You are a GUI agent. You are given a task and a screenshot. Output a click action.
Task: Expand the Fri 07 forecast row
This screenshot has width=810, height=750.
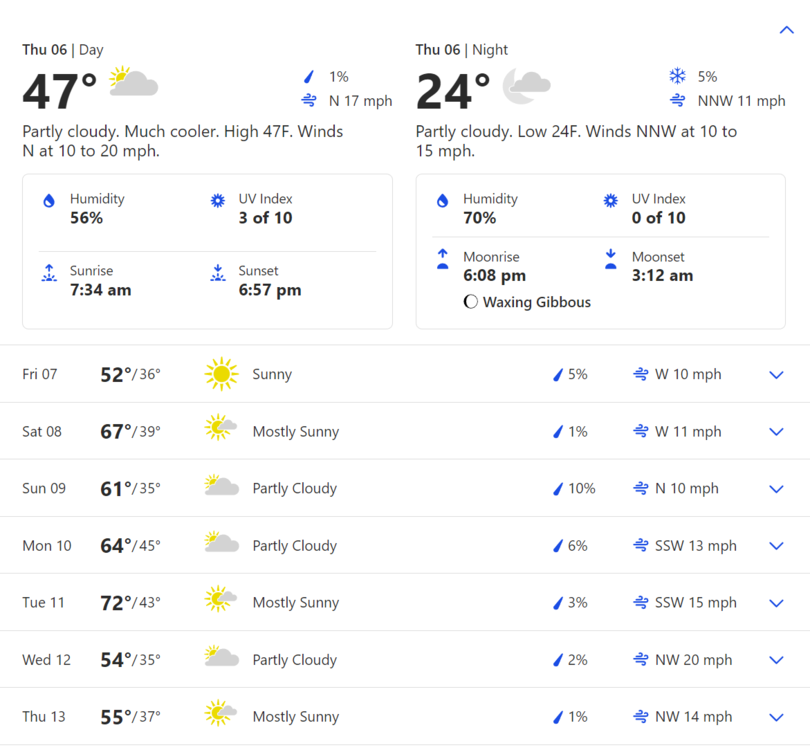(x=776, y=375)
